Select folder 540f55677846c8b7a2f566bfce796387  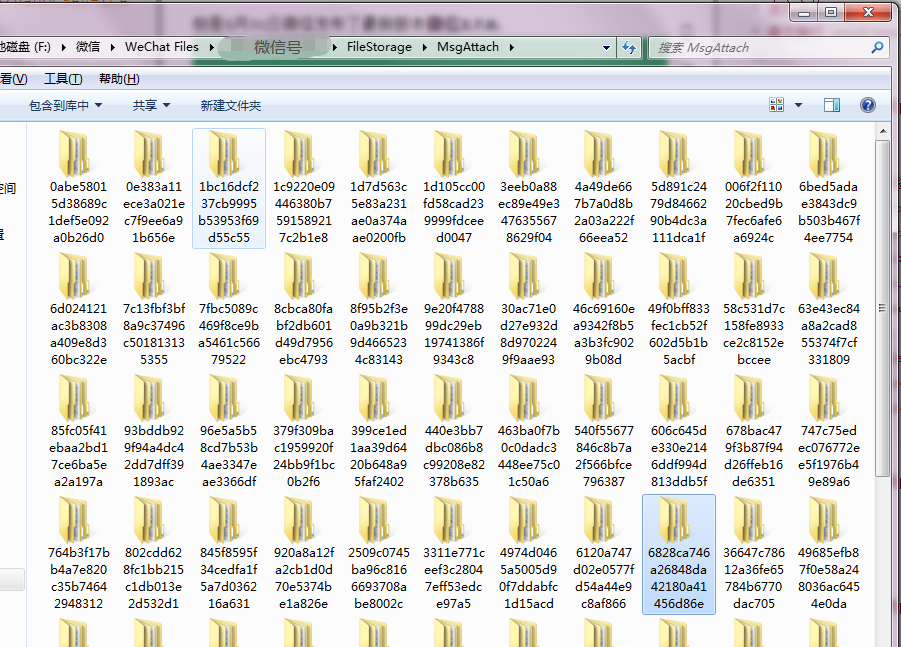tap(603, 432)
